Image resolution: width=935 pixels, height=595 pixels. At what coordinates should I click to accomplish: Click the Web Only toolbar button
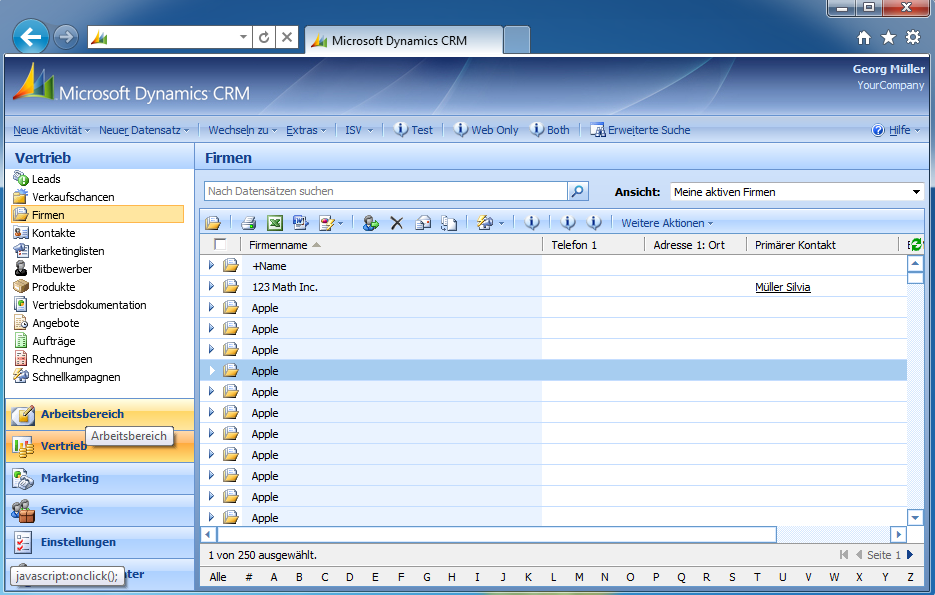tap(486, 130)
